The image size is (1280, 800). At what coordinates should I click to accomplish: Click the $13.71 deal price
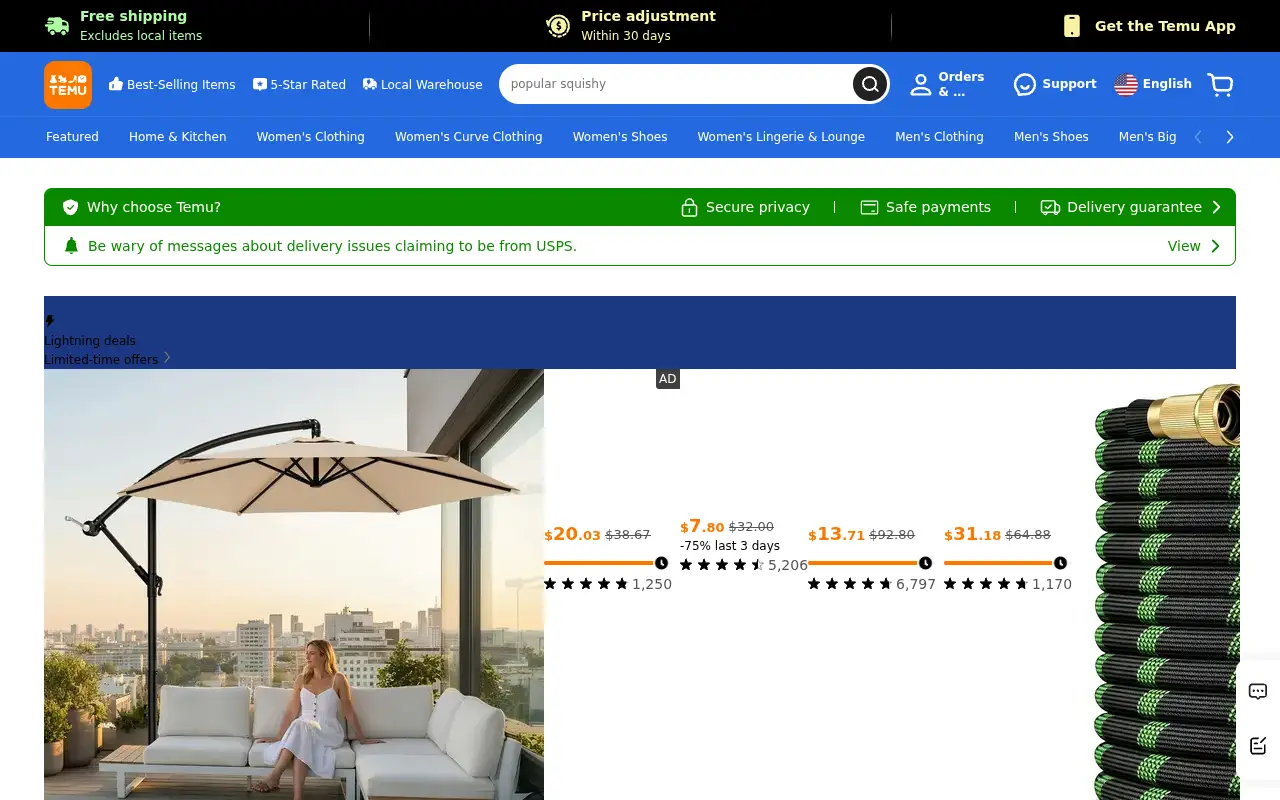836,535
